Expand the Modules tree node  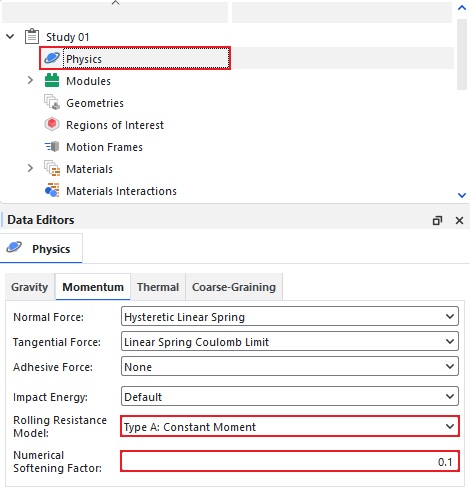[30, 80]
